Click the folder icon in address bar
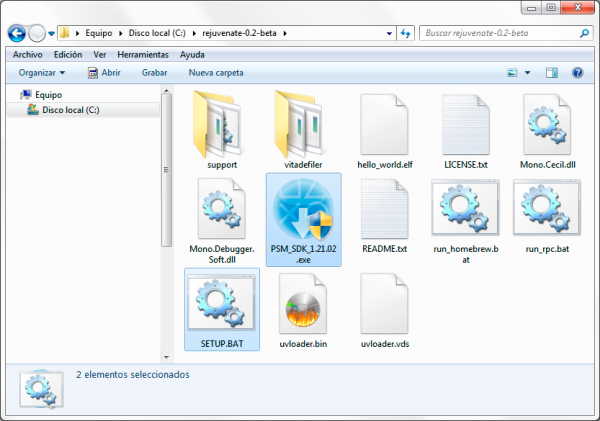 coord(65,33)
